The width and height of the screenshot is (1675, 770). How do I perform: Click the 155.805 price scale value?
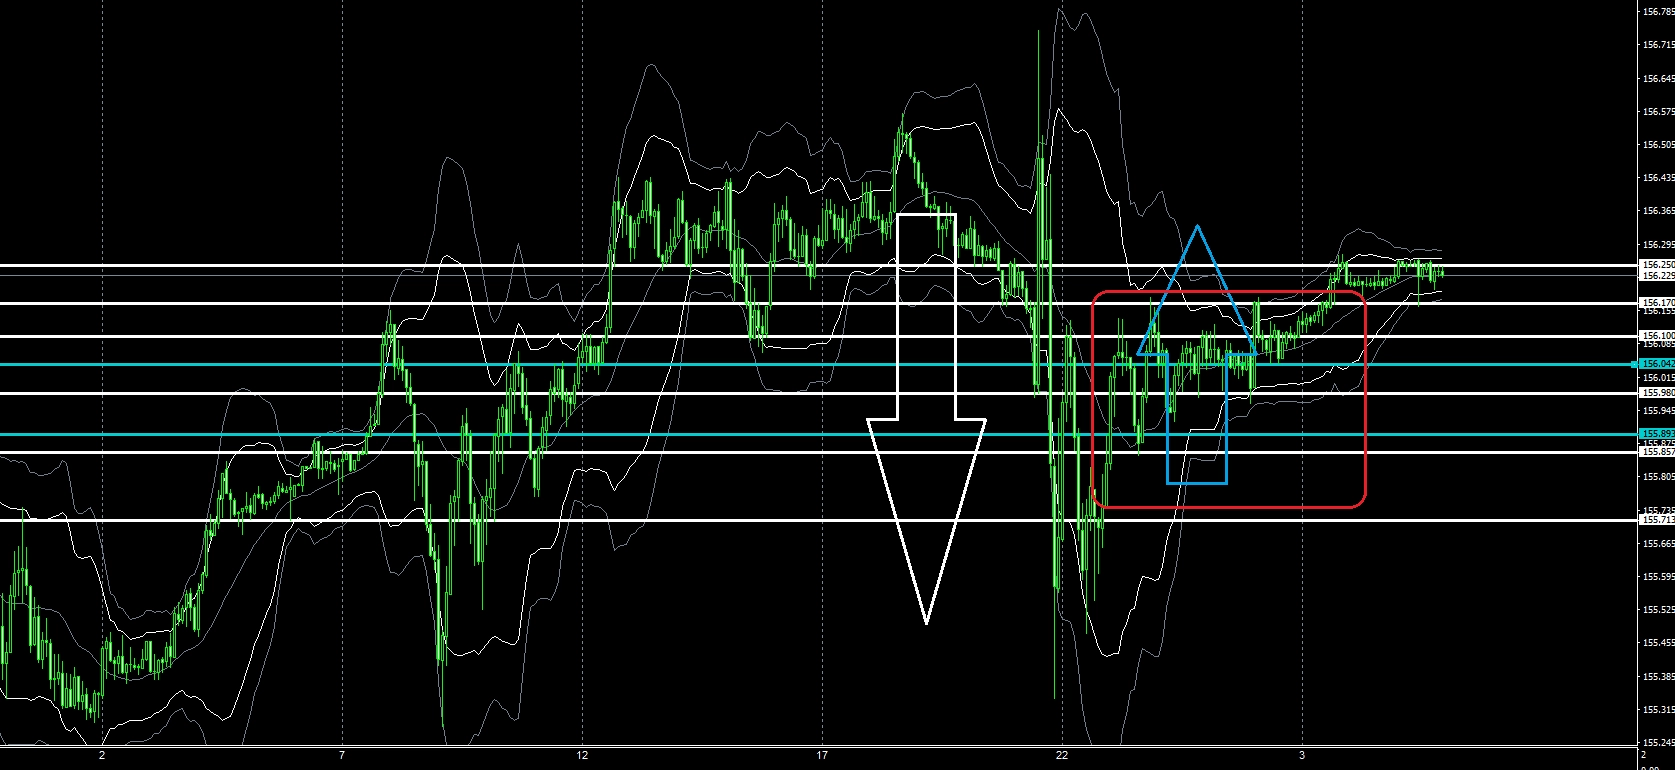point(1657,477)
